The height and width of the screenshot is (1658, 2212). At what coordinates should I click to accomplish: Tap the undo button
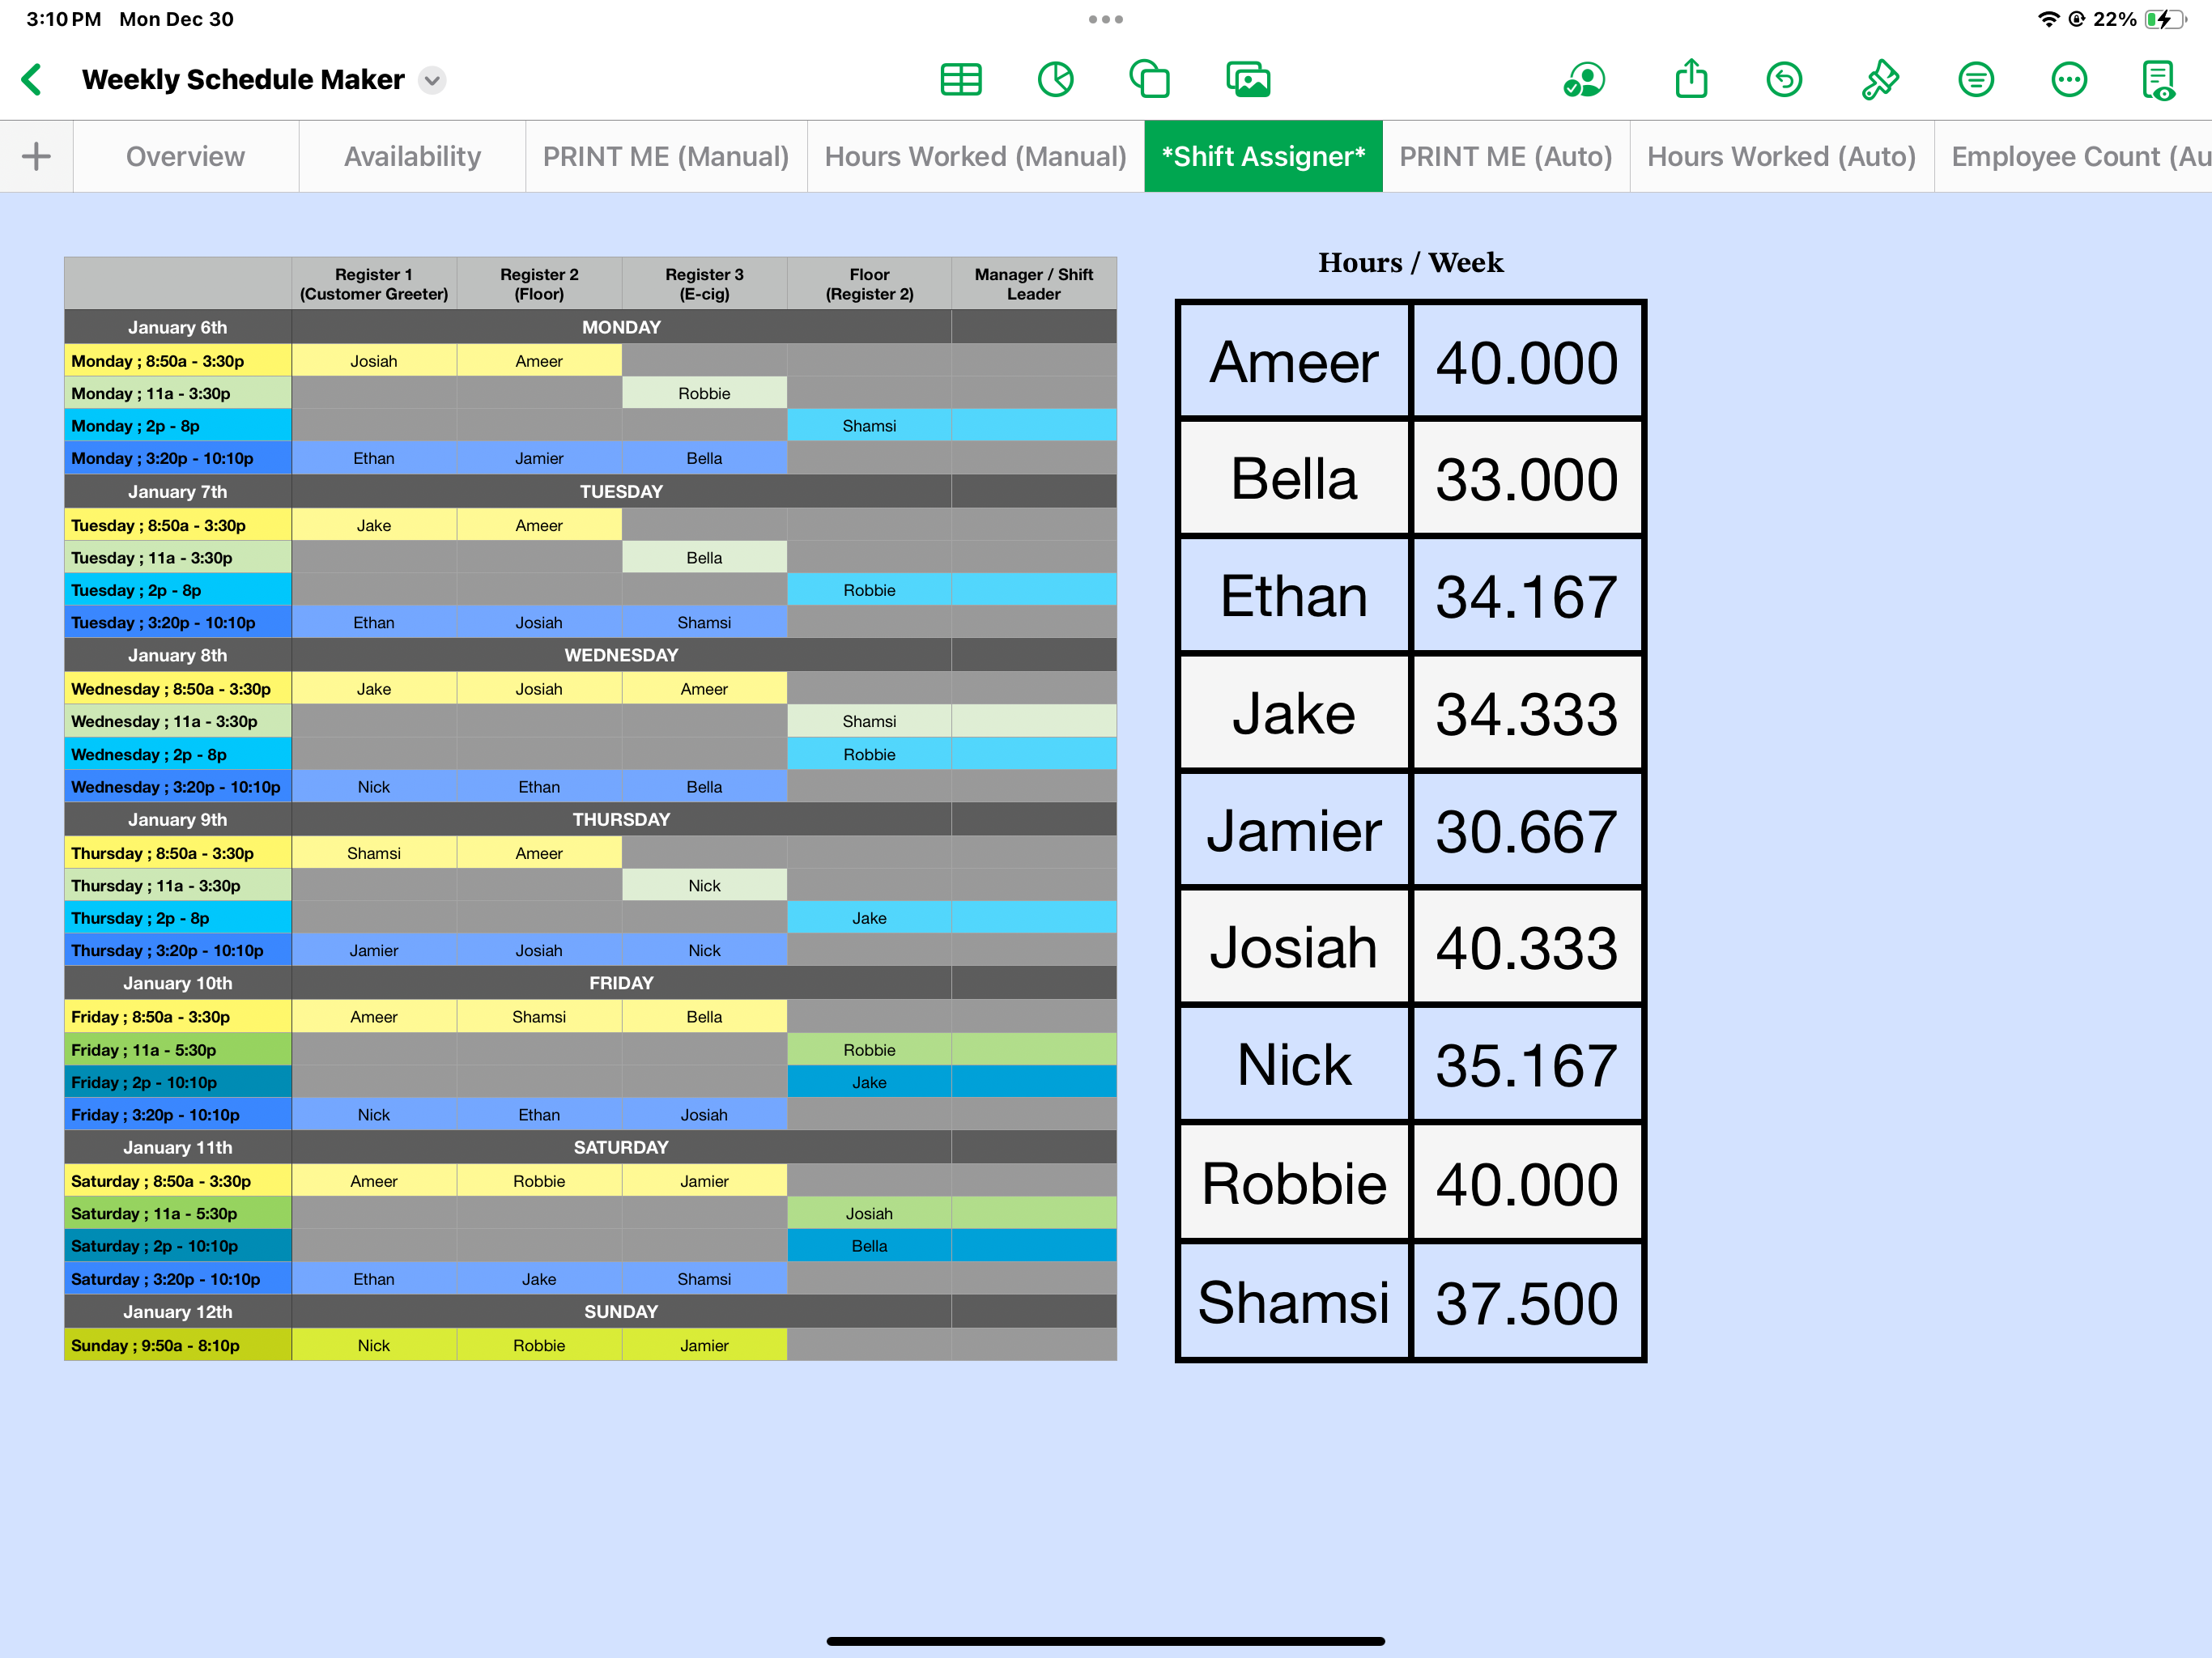[x=1784, y=79]
